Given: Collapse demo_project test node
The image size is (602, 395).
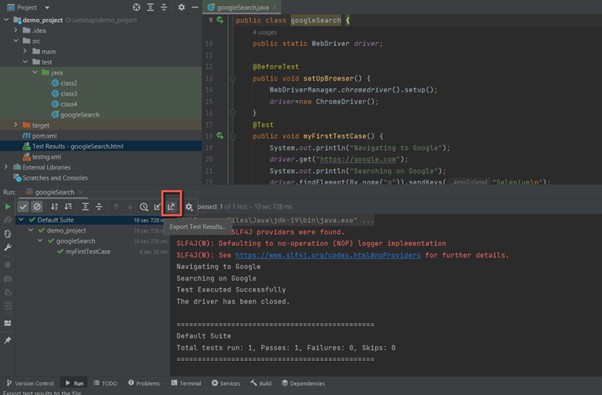Looking at the screenshot, I should point(31,230).
